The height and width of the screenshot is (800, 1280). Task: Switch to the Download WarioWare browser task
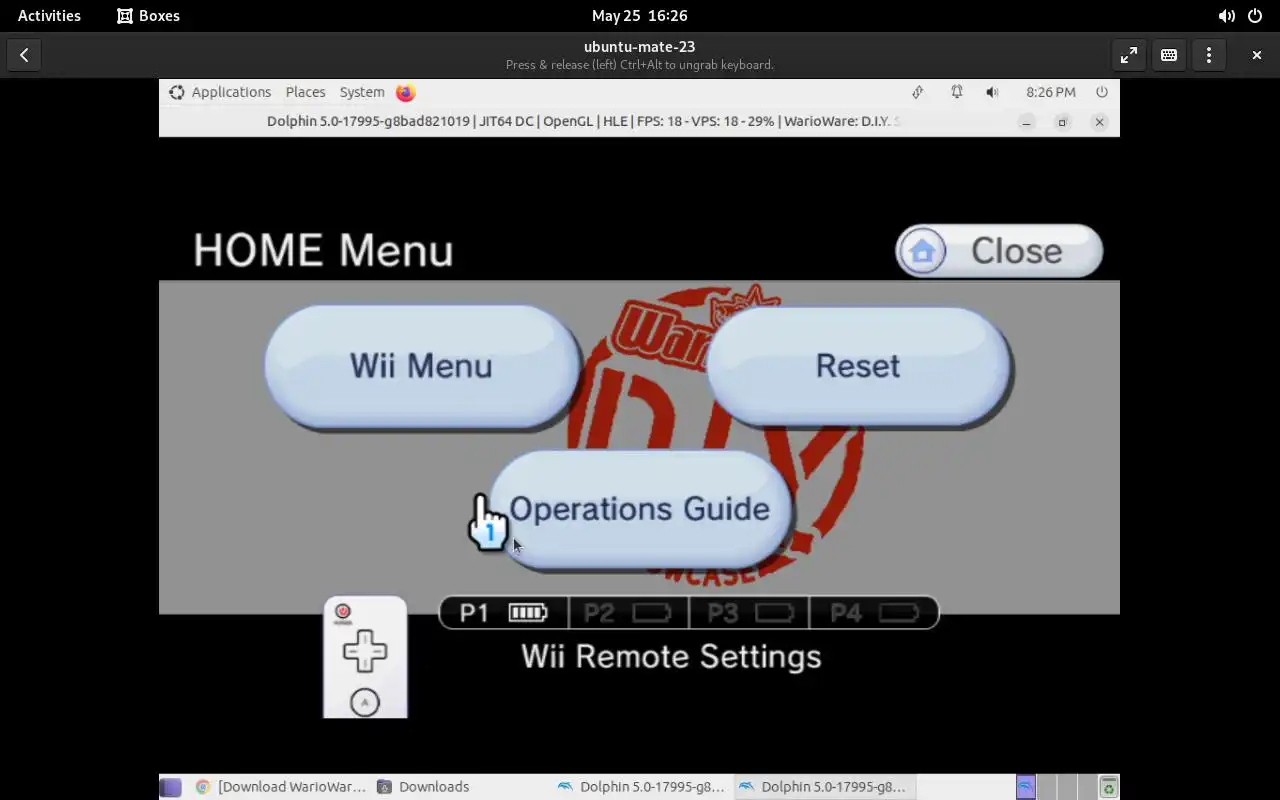pos(281,787)
